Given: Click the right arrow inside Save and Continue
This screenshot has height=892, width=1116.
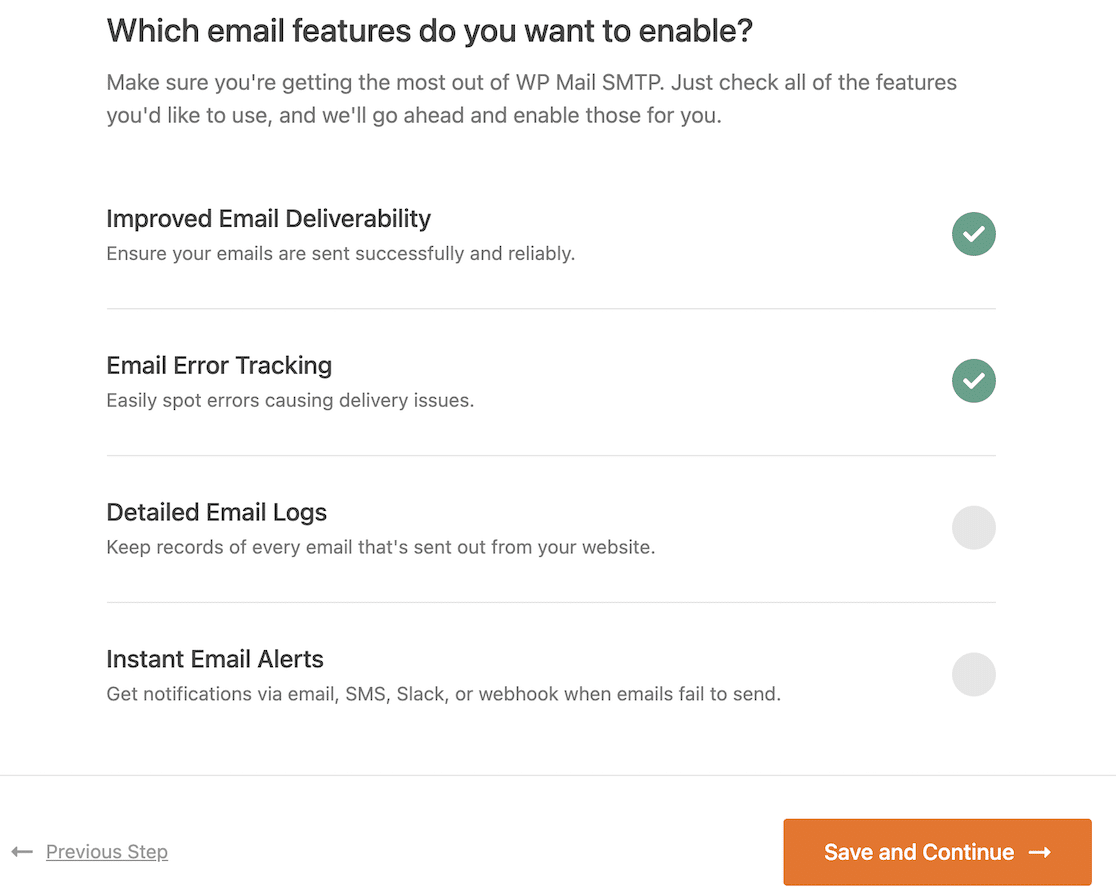Looking at the screenshot, I should pos(1040,852).
